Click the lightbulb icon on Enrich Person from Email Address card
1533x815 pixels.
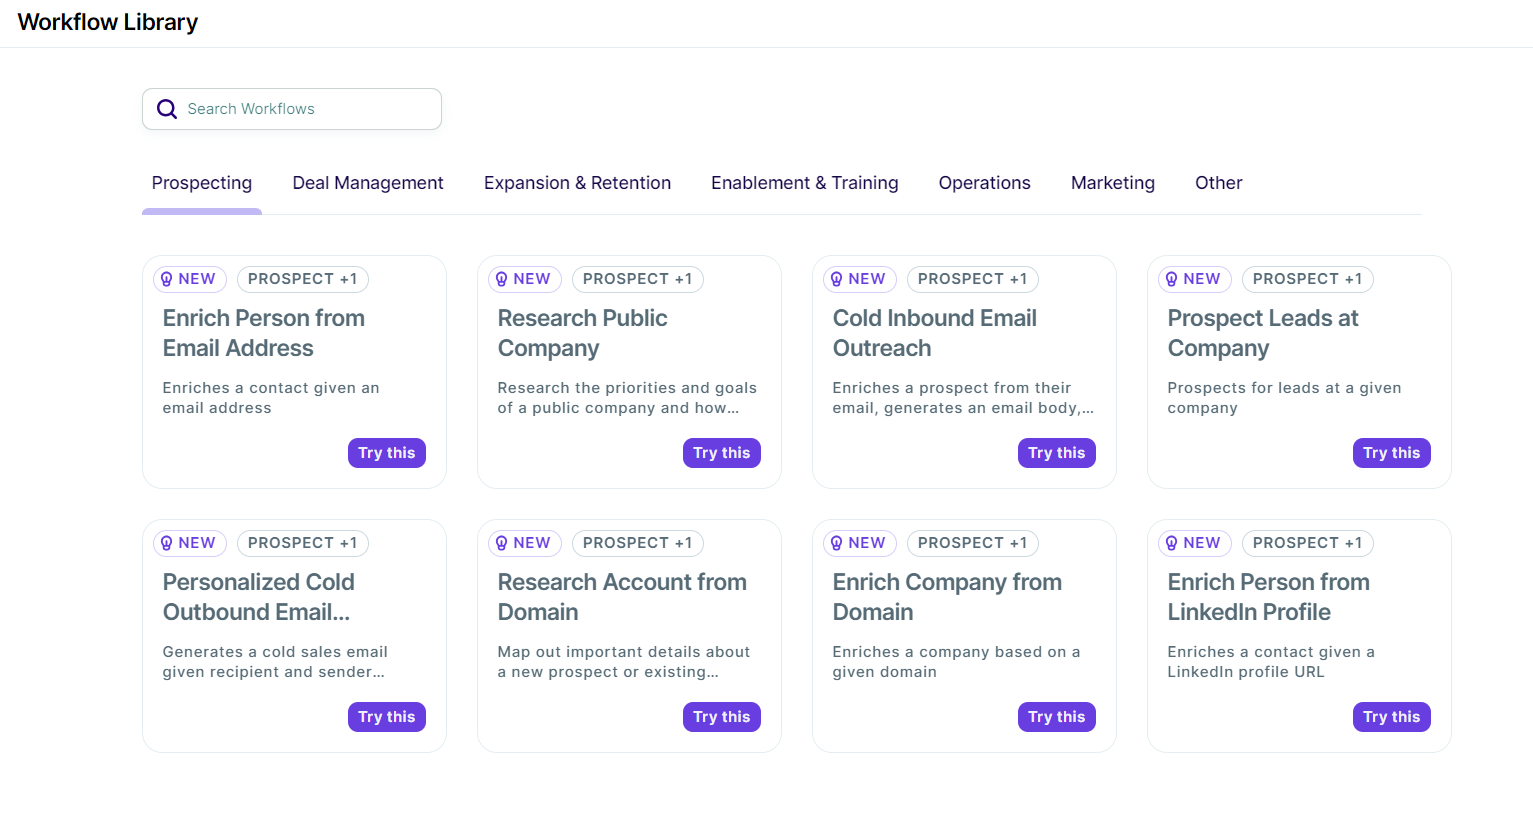pos(167,279)
